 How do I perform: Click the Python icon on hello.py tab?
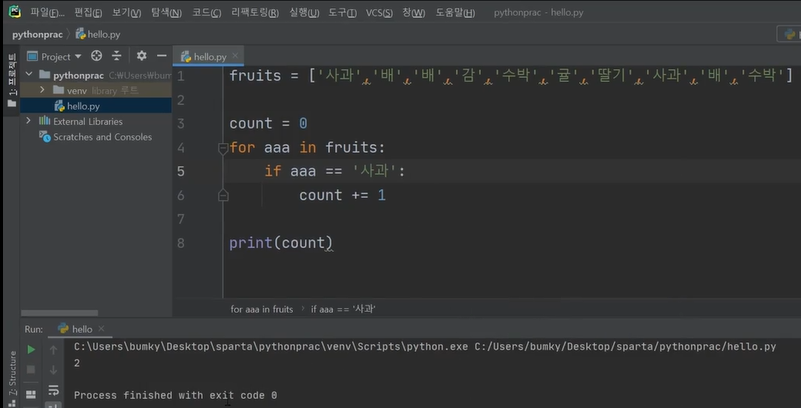[x=186, y=57]
